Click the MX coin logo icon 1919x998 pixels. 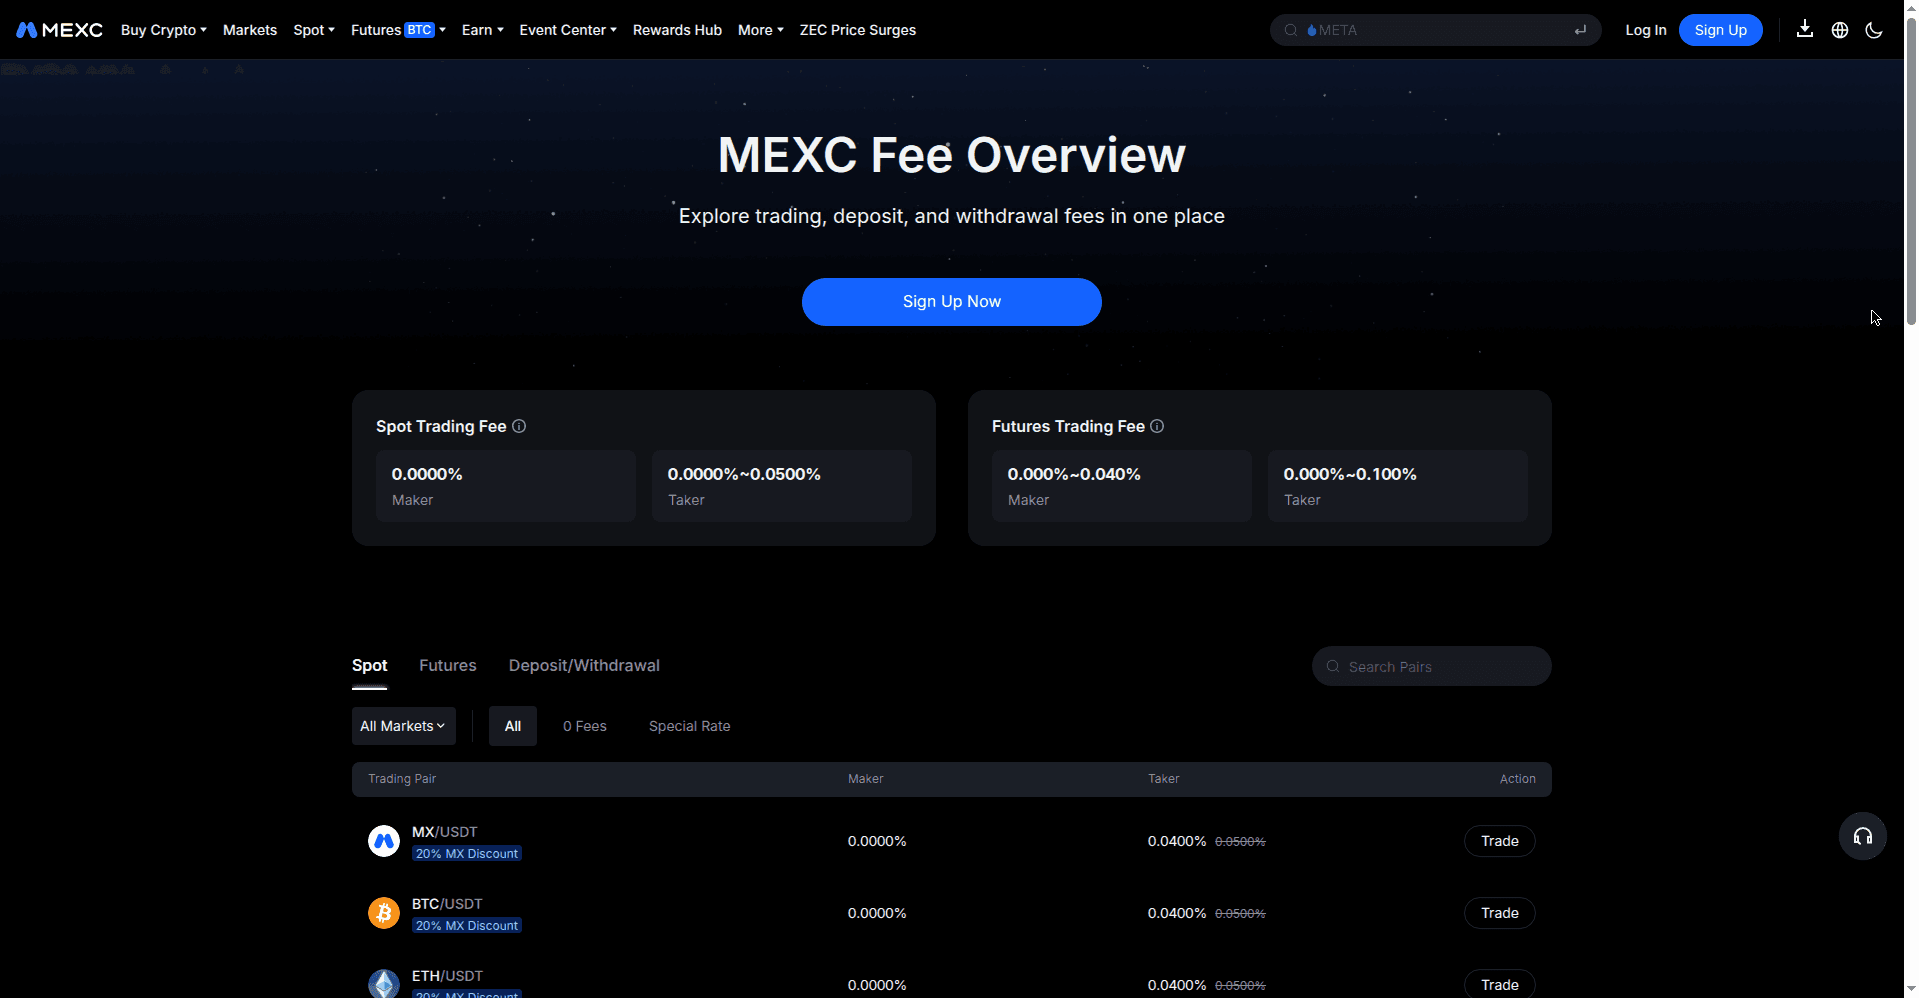point(384,841)
